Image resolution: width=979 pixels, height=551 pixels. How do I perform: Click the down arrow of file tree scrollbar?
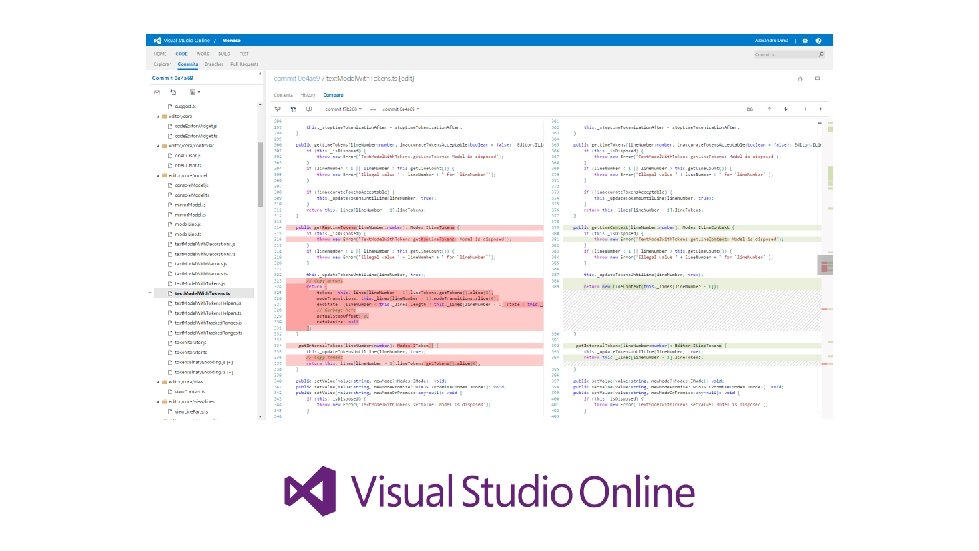coord(260,417)
